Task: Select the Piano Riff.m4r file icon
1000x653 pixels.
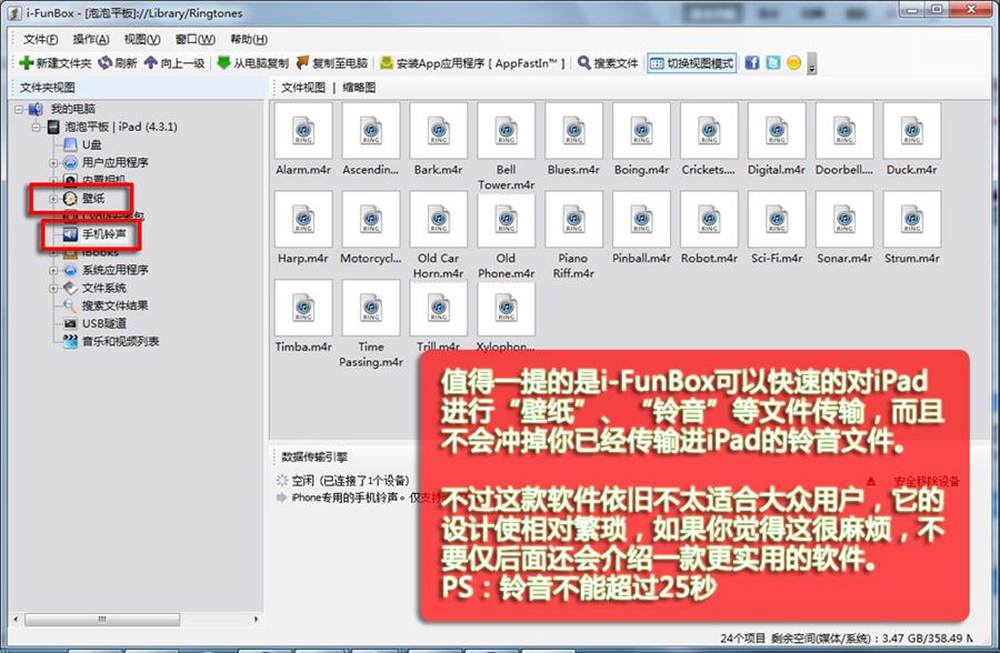Action: pyautogui.click(x=574, y=219)
